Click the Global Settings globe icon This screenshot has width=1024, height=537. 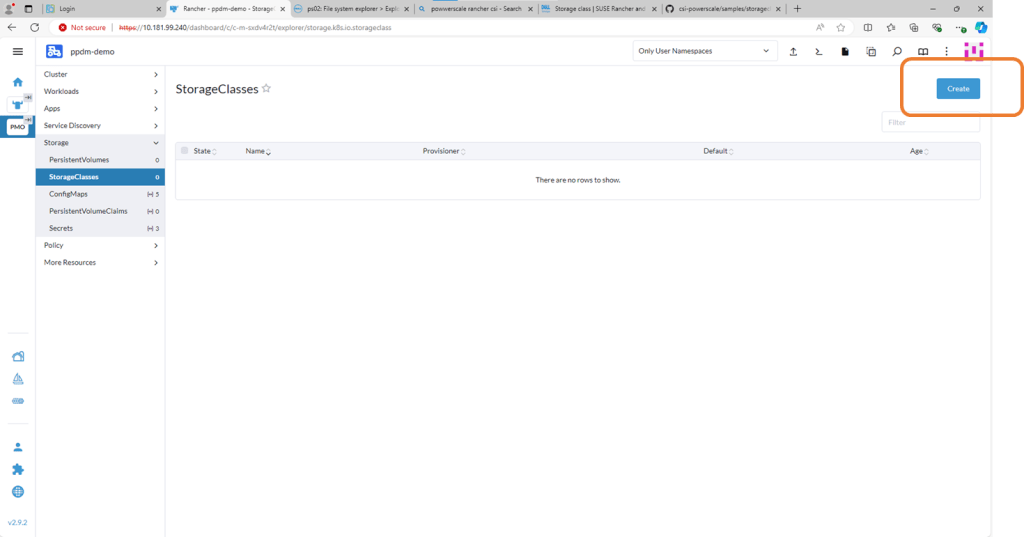17,491
